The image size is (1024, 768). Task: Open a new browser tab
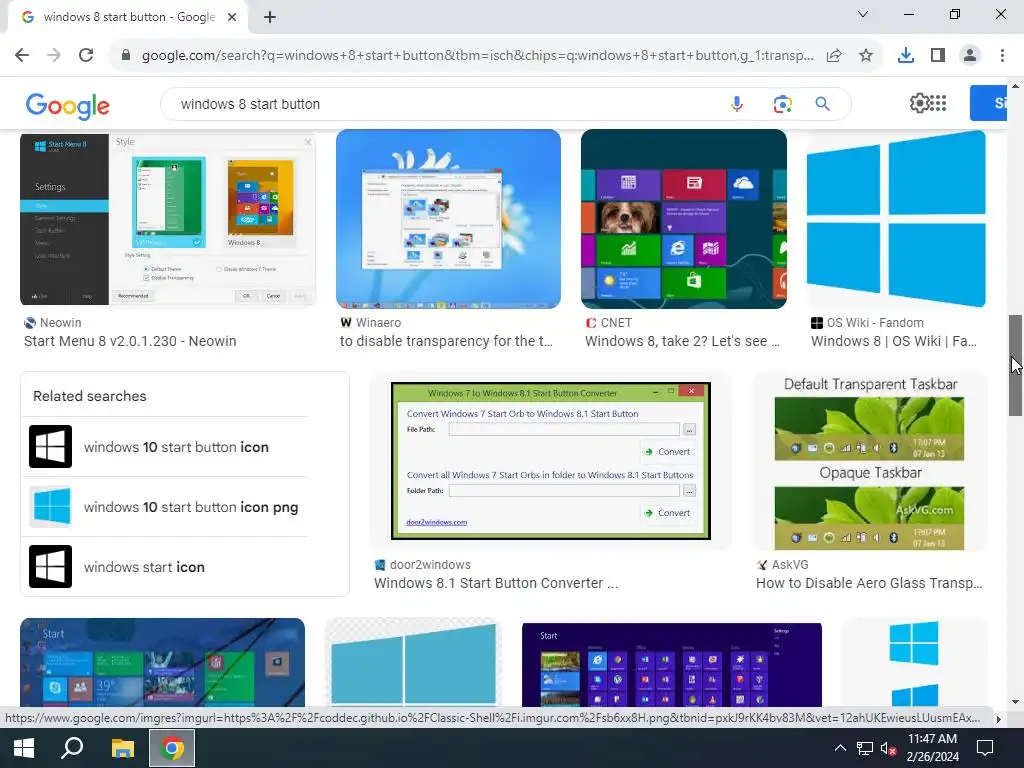(x=270, y=17)
